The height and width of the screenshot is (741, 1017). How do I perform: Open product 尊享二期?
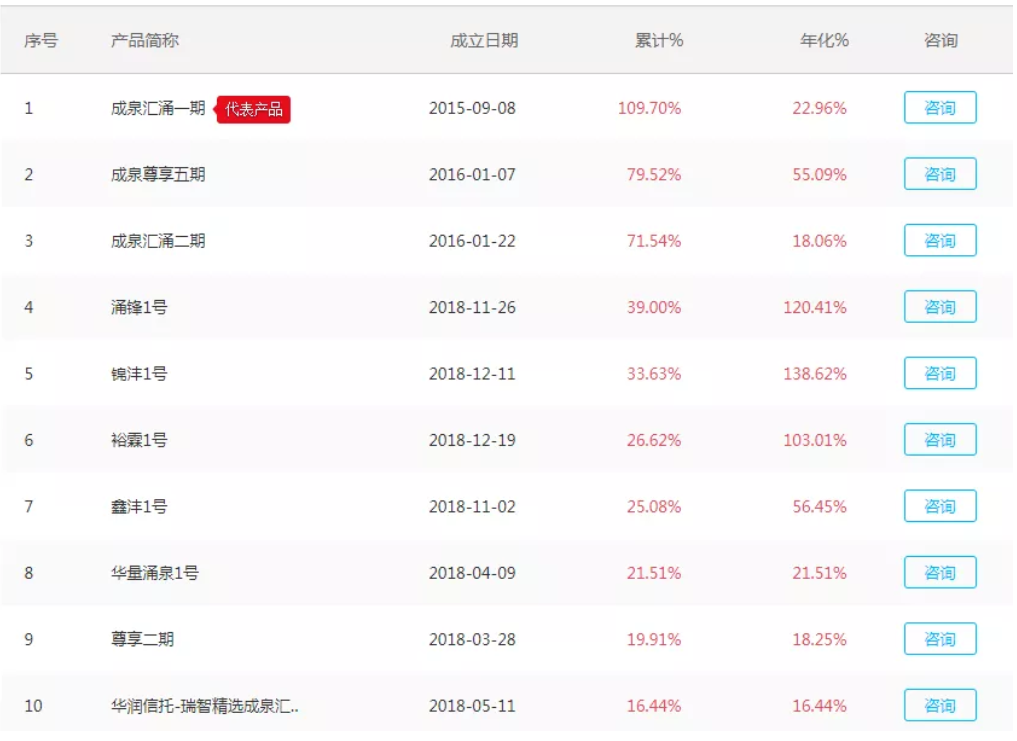click(142, 639)
